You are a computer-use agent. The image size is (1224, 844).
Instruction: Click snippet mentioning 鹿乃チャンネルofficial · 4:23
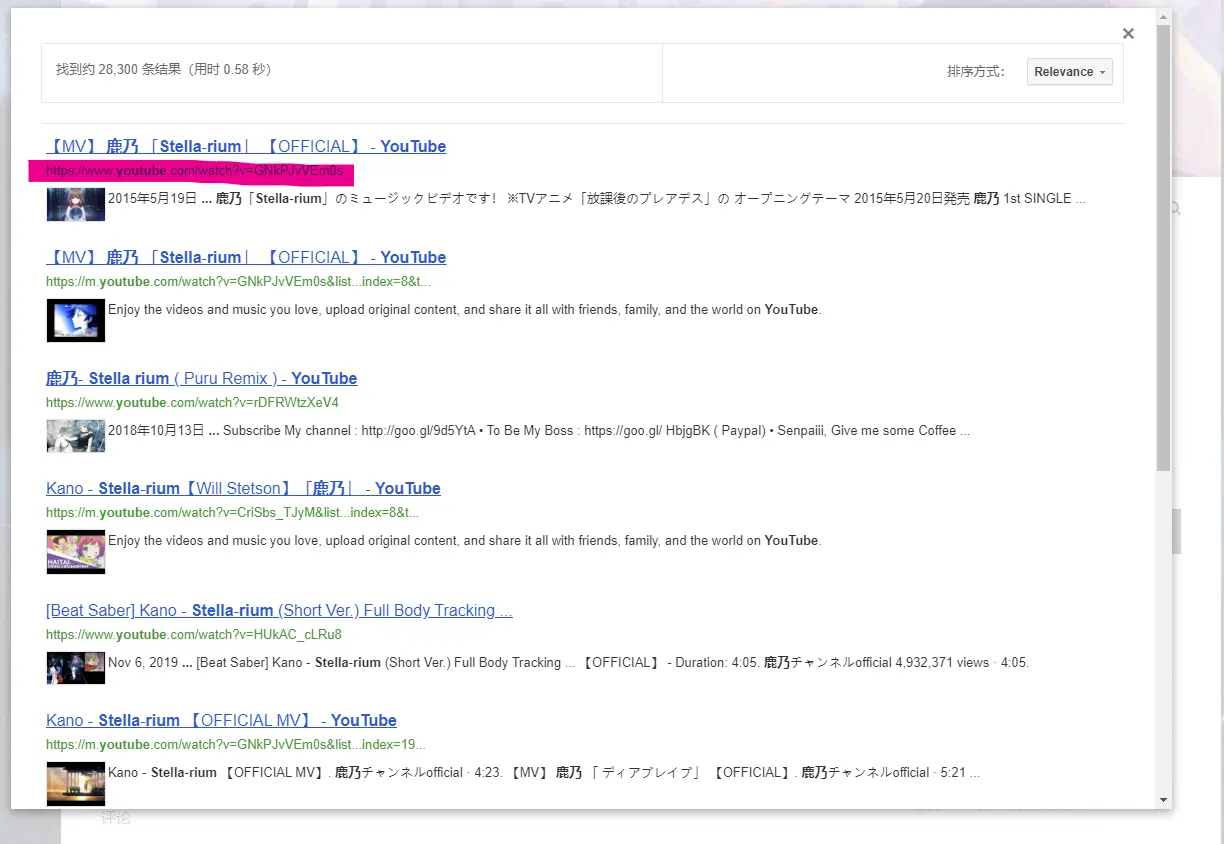(544, 772)
